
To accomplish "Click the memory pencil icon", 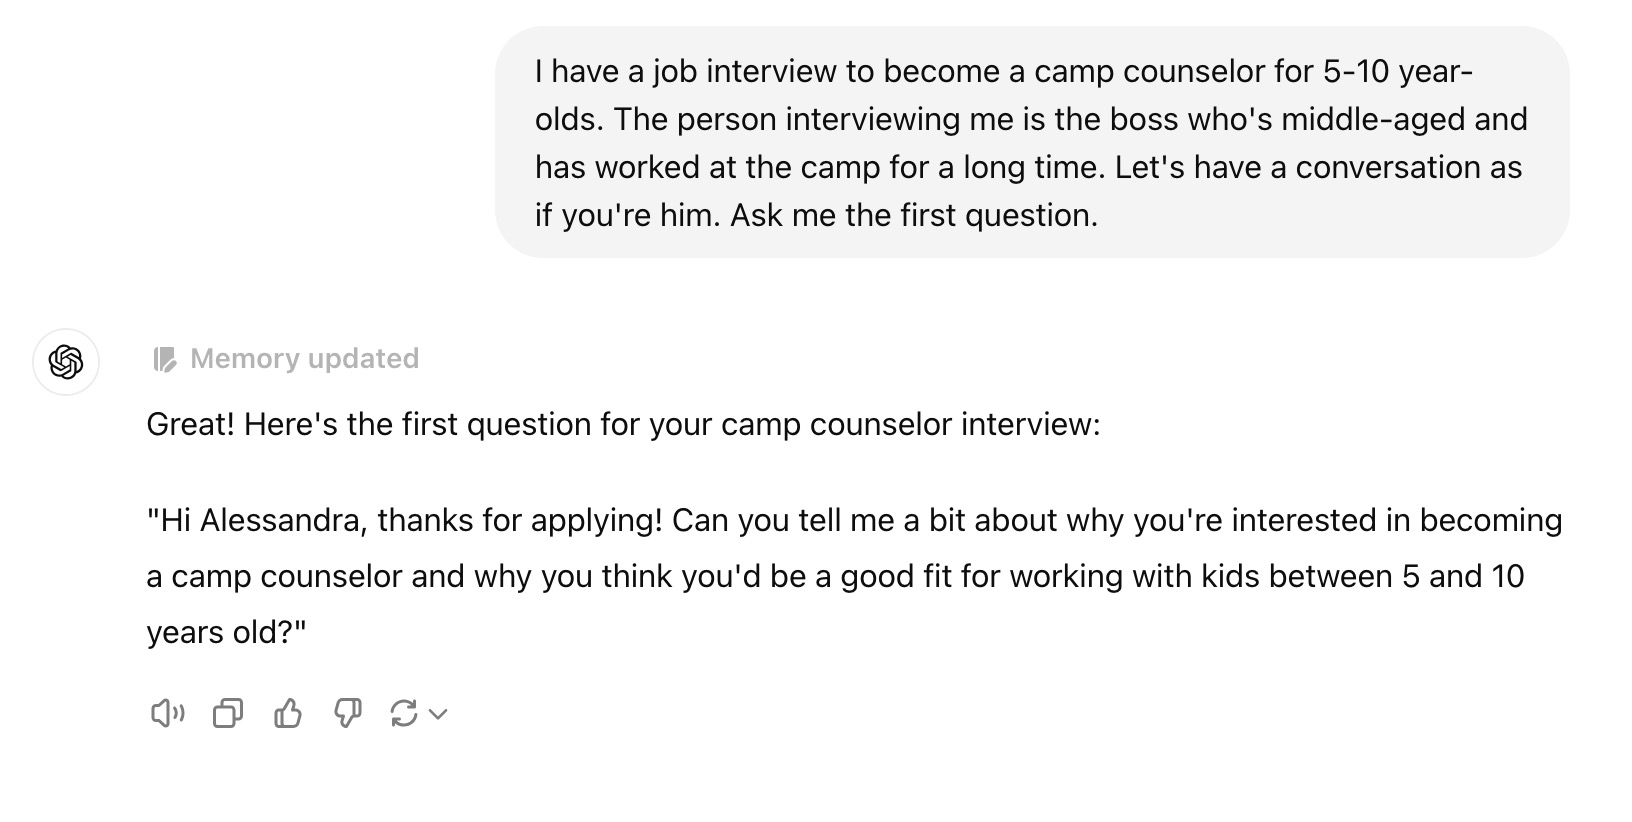I will [x=164, y=359].
